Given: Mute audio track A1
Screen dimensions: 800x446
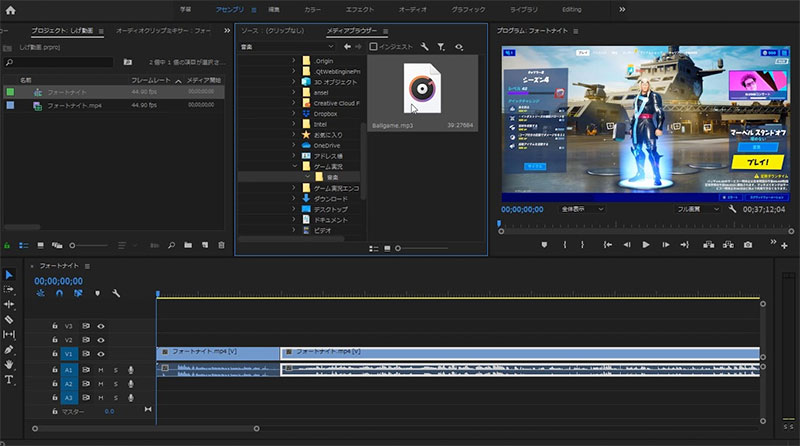Looking at the screenshot, I should 101,369.
